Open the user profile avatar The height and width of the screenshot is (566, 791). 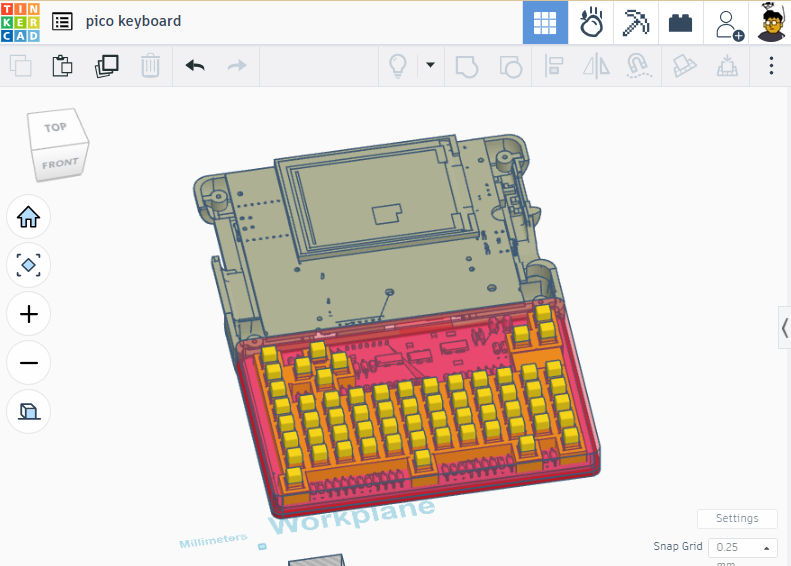click(x=771, y=23)
